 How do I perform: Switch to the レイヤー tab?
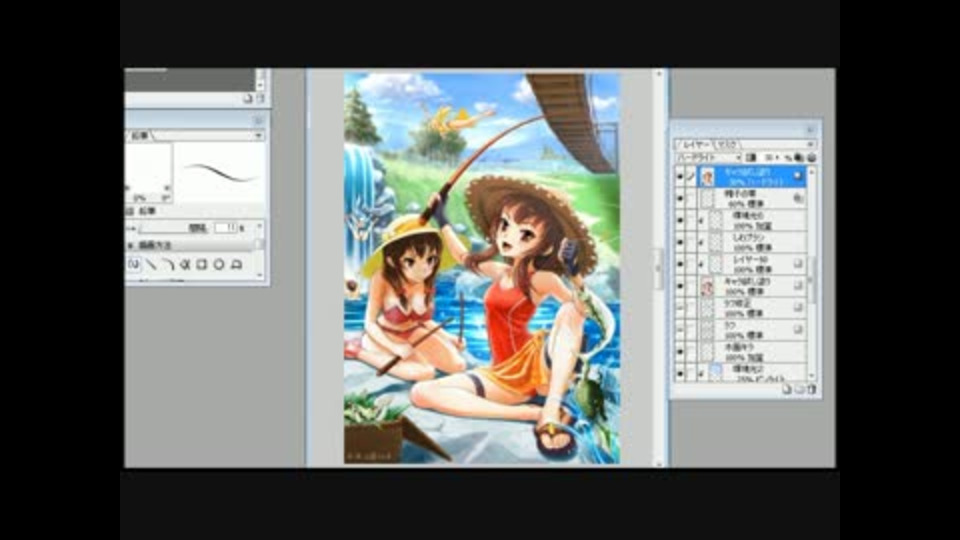(x=695, y=144)
